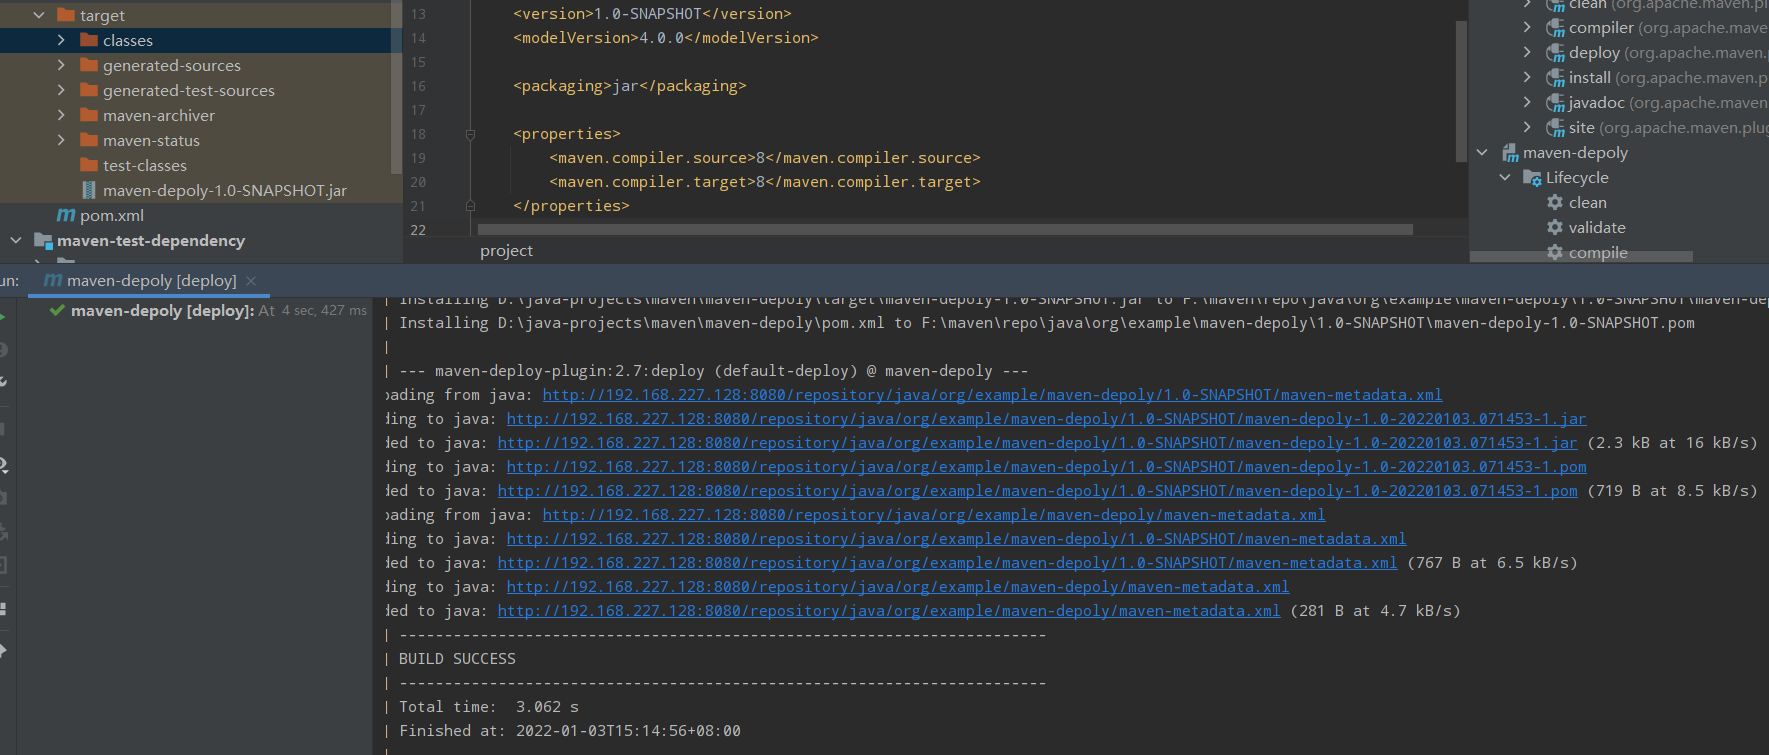Viewport: 1769px width, 755px height.
Task: Expand the site plugin node
Action: click(x=1526, y=128)
